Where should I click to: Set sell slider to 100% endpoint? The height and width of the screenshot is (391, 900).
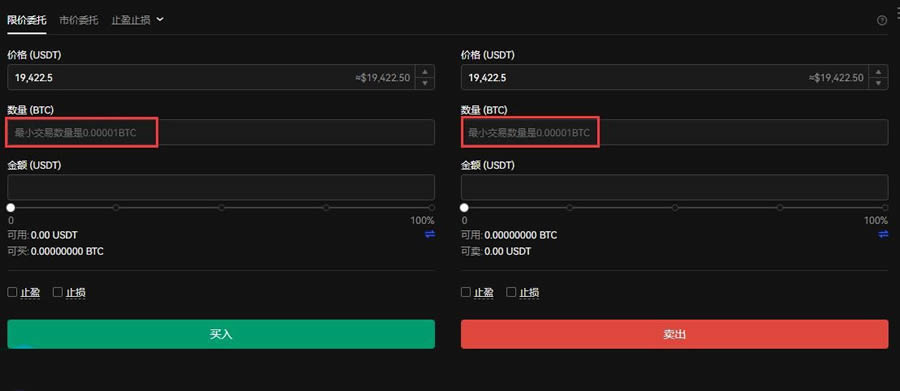[885, 208]
